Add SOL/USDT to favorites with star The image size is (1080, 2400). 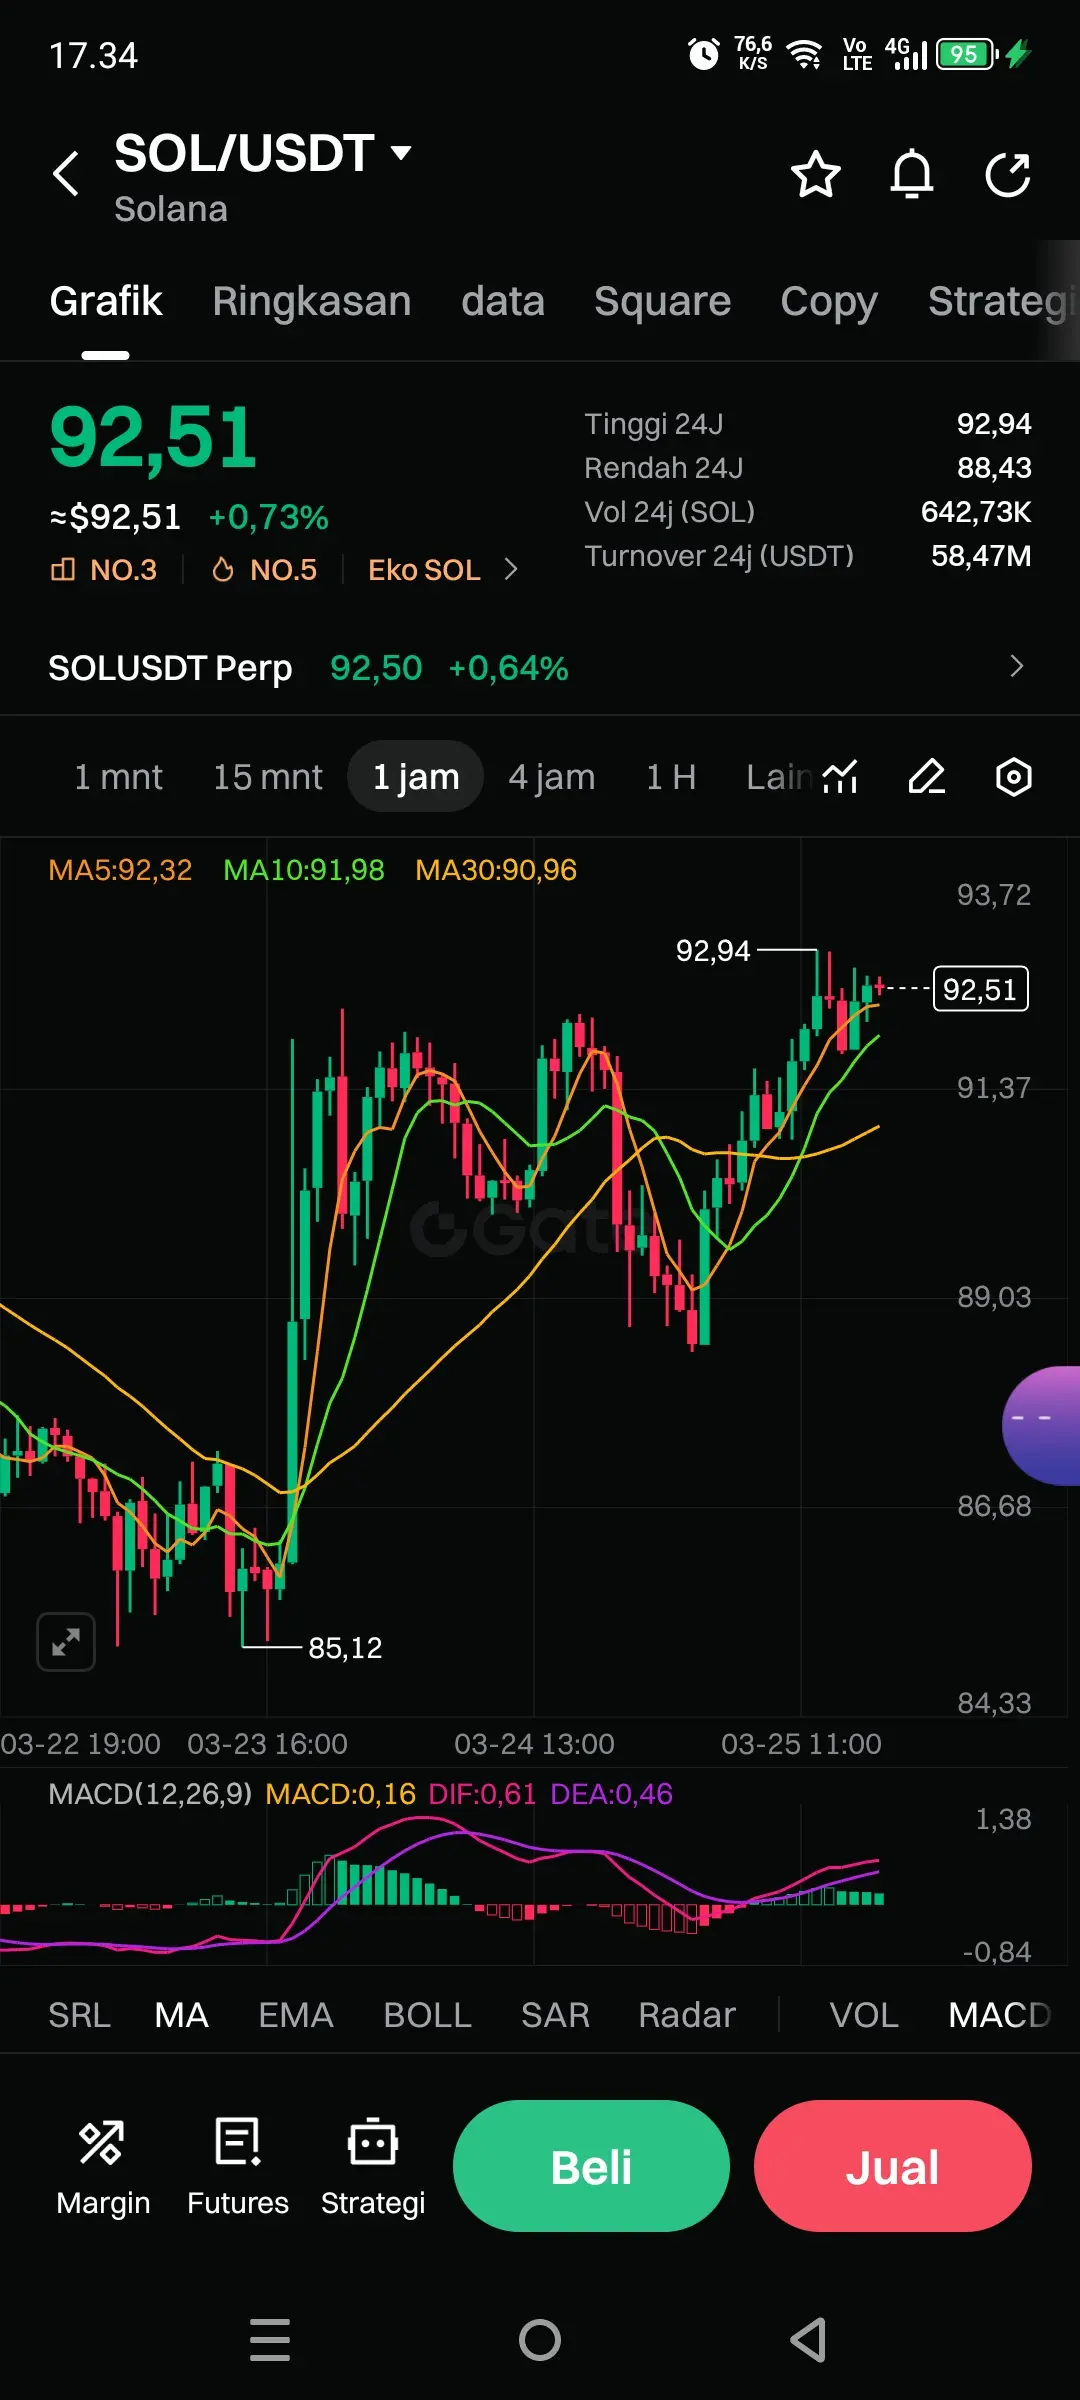816,175
